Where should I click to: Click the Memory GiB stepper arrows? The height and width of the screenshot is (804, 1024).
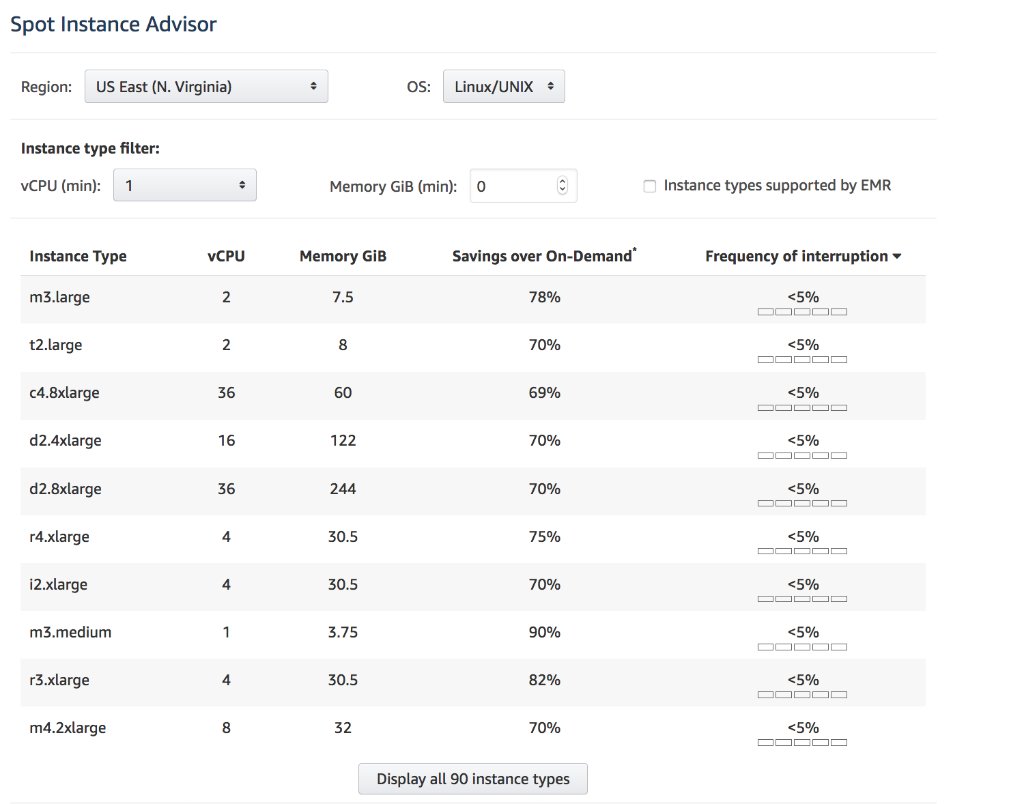click(562, 186)
